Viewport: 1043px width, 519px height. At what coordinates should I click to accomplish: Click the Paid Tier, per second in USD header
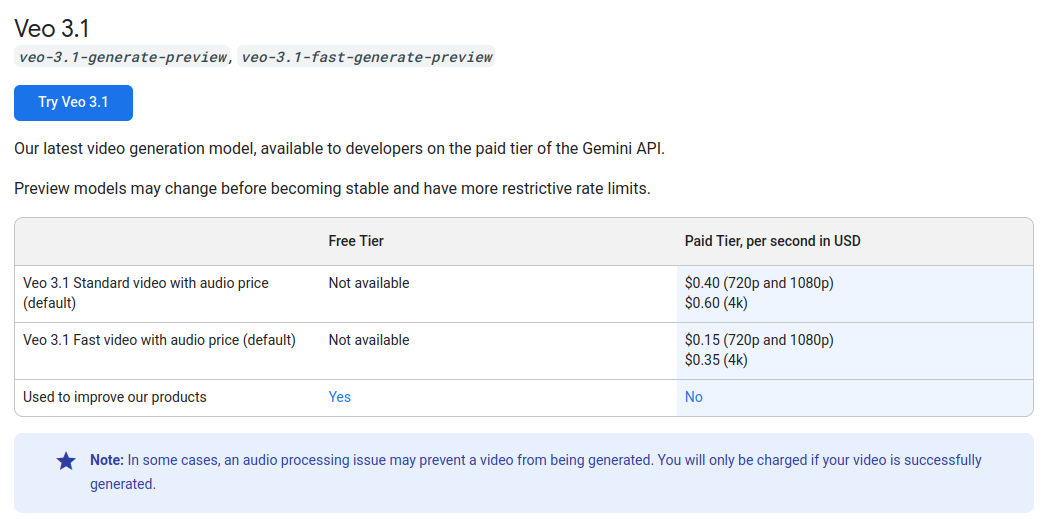pyautogui.click(x=773, y=241)
